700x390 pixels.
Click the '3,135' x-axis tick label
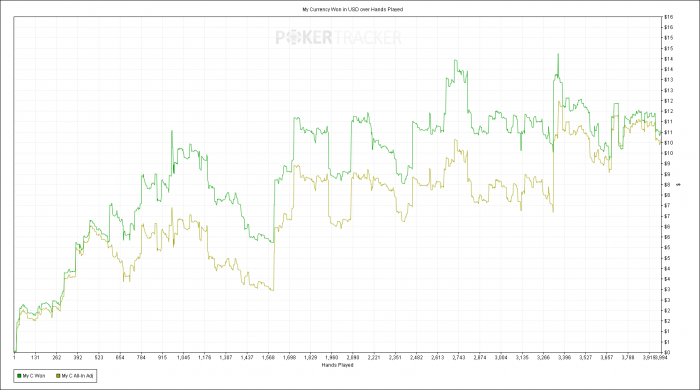click(x=522, y=357)
